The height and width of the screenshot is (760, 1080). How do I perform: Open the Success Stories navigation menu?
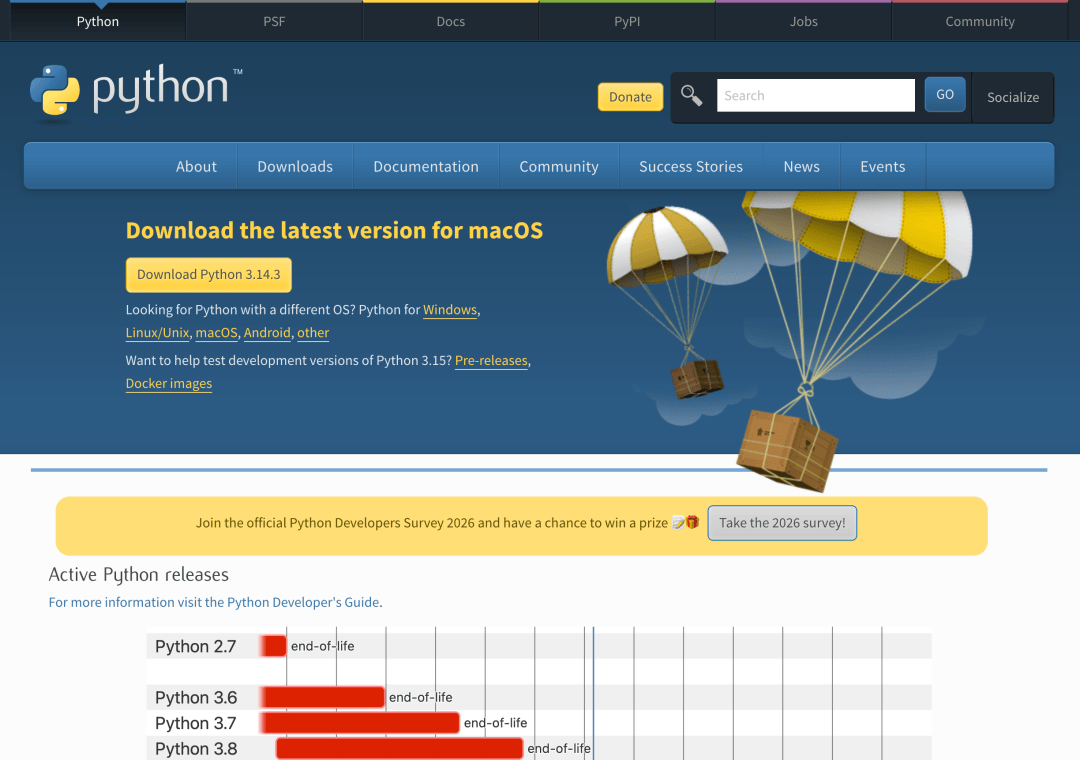point(691,166)
